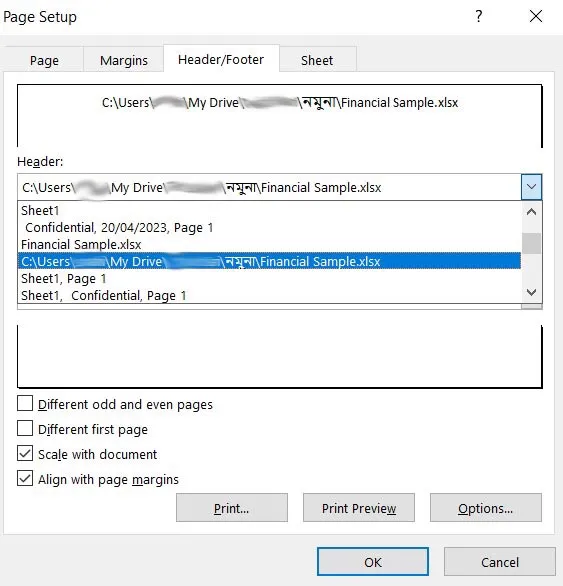This screenshot has height=586, width=563.
Task: Switch to the Page tab
Action: coord(44,60)
